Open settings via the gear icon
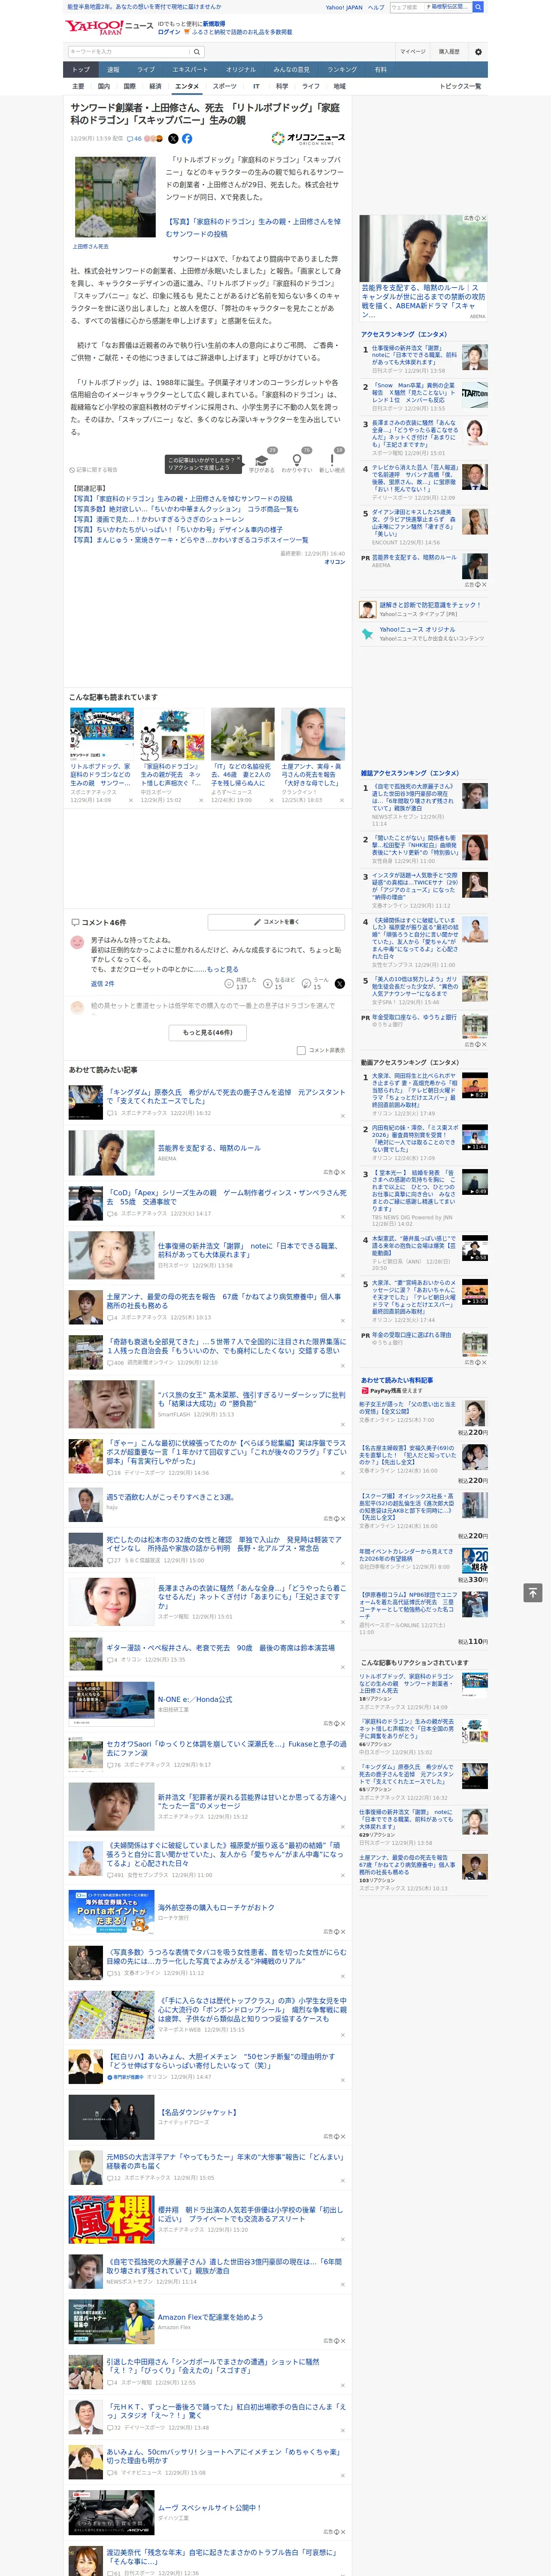The image size is (551, 2576). [477, 52]
